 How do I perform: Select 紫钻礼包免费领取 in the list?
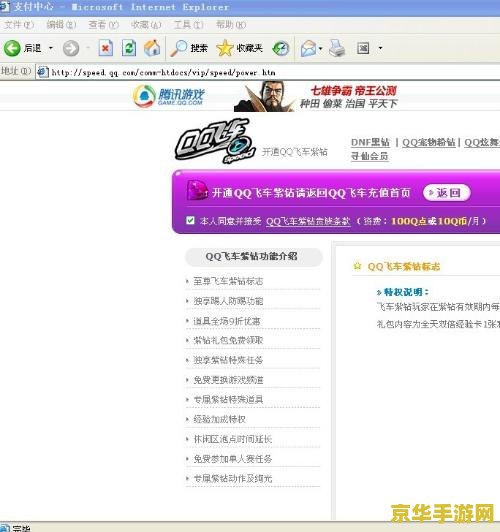228,340
